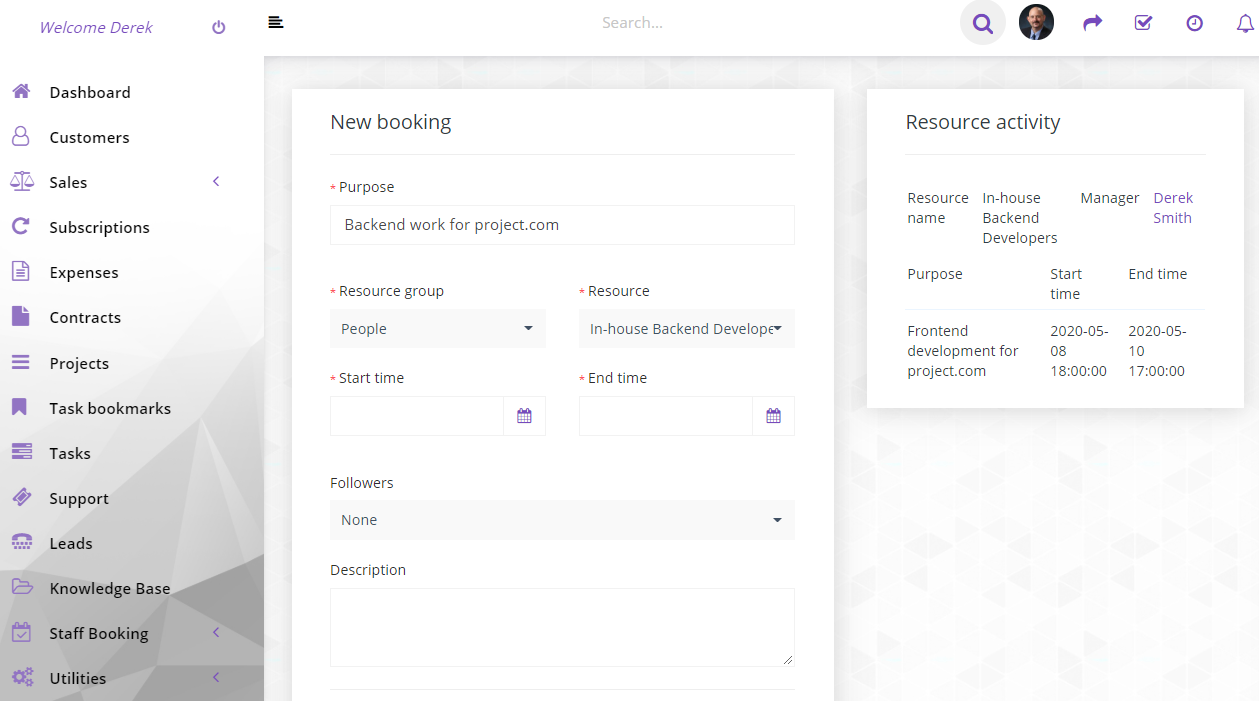This screenshot has height=701, width=1259.
Task: Open Derek Smith manager link
Action: [x=1173, y=208]
